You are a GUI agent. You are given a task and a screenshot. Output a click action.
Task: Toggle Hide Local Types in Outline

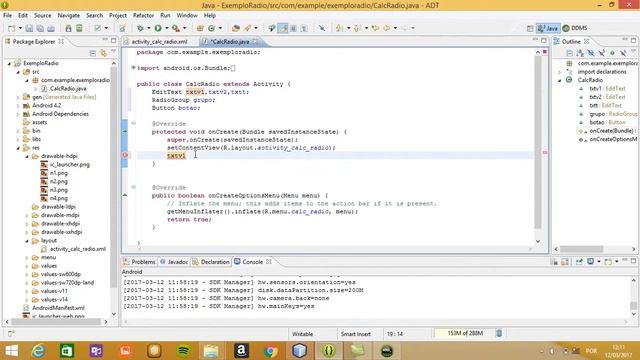coord(623,53)
